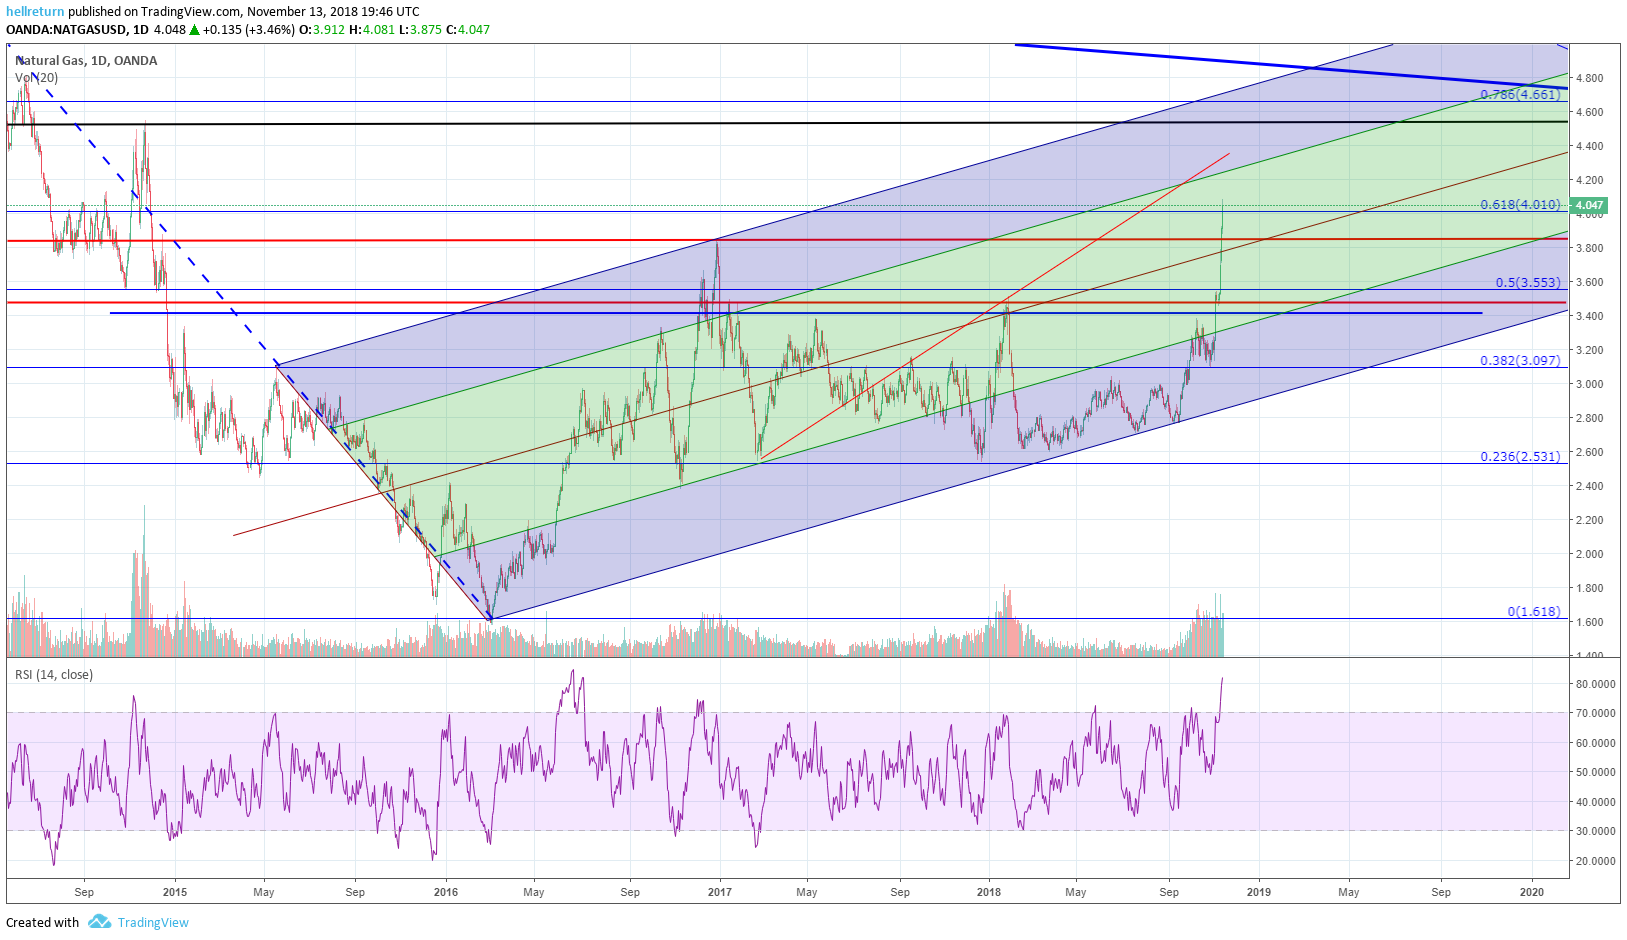Click the RSI 50.0000 scale label
The width and height of the screenshot is (1627, 940).
pyautogui.click(x=1595, y=772)
